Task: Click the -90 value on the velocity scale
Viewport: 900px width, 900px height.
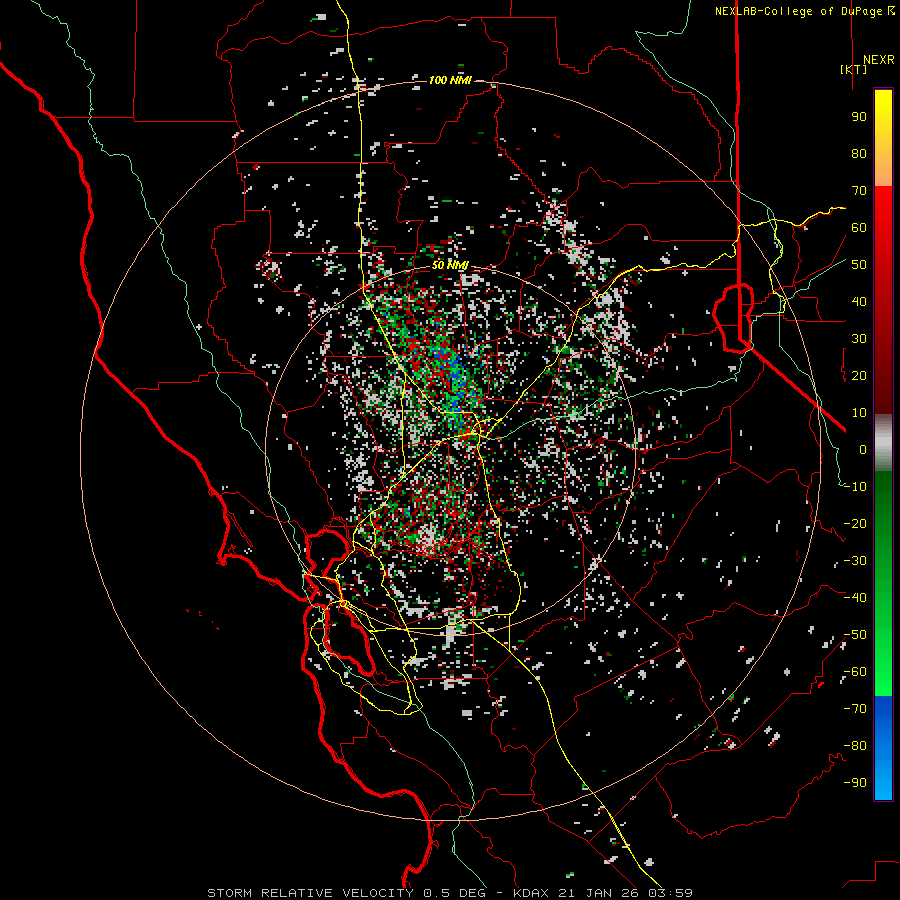Action: (x=855, y=783)
